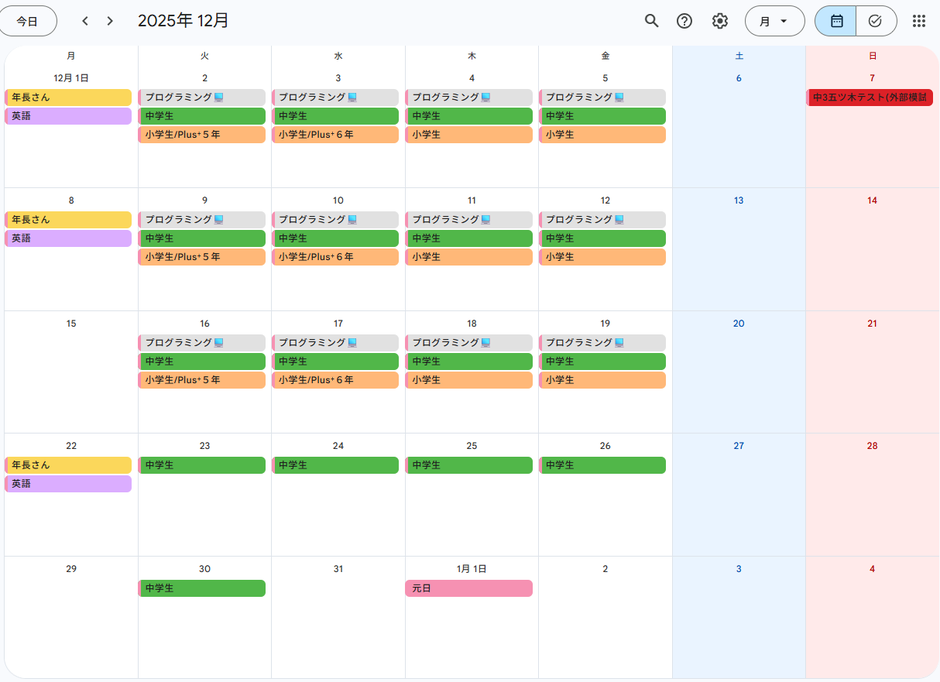Open プログラミング event on December 5
The width and height of the screenshot is (940, 682).
[602, 97]
